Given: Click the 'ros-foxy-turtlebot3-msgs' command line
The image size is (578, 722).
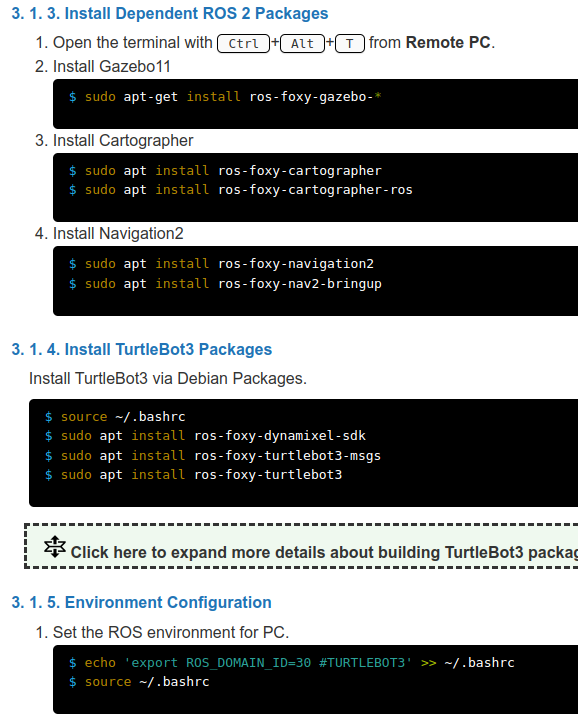Looking at the screenshot, I should coord(213,455).
